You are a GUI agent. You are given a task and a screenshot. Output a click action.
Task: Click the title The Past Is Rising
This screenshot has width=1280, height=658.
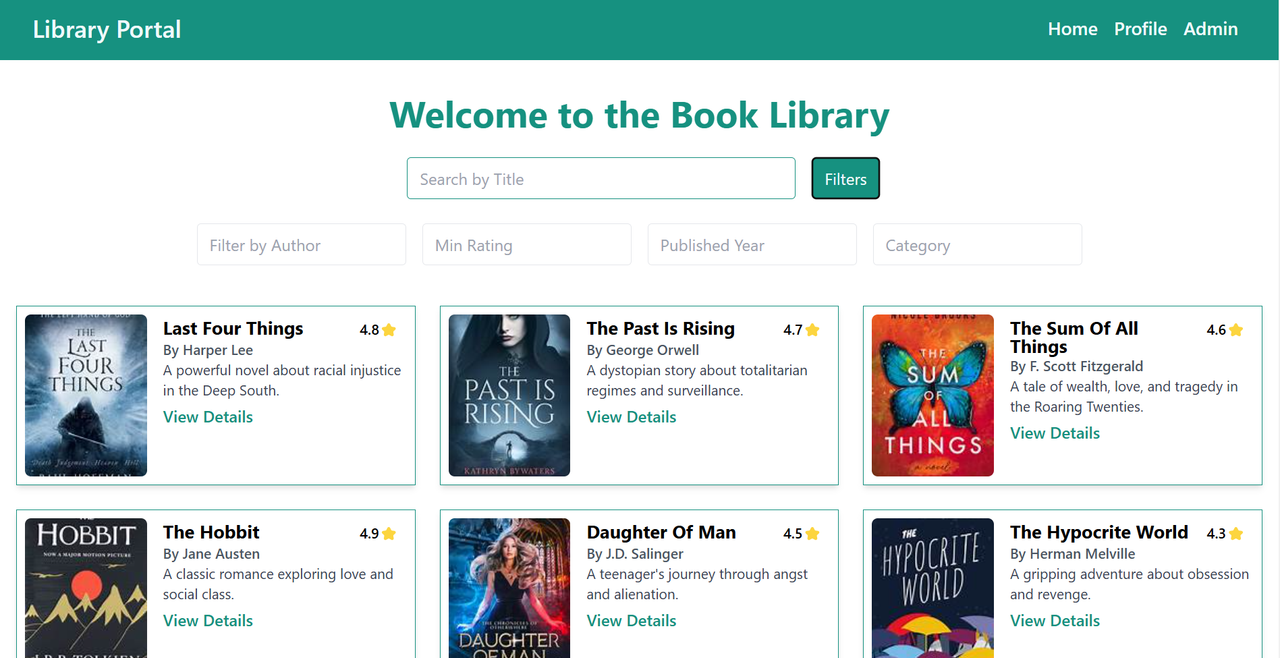pyautogui.click(x=661, y=329)
